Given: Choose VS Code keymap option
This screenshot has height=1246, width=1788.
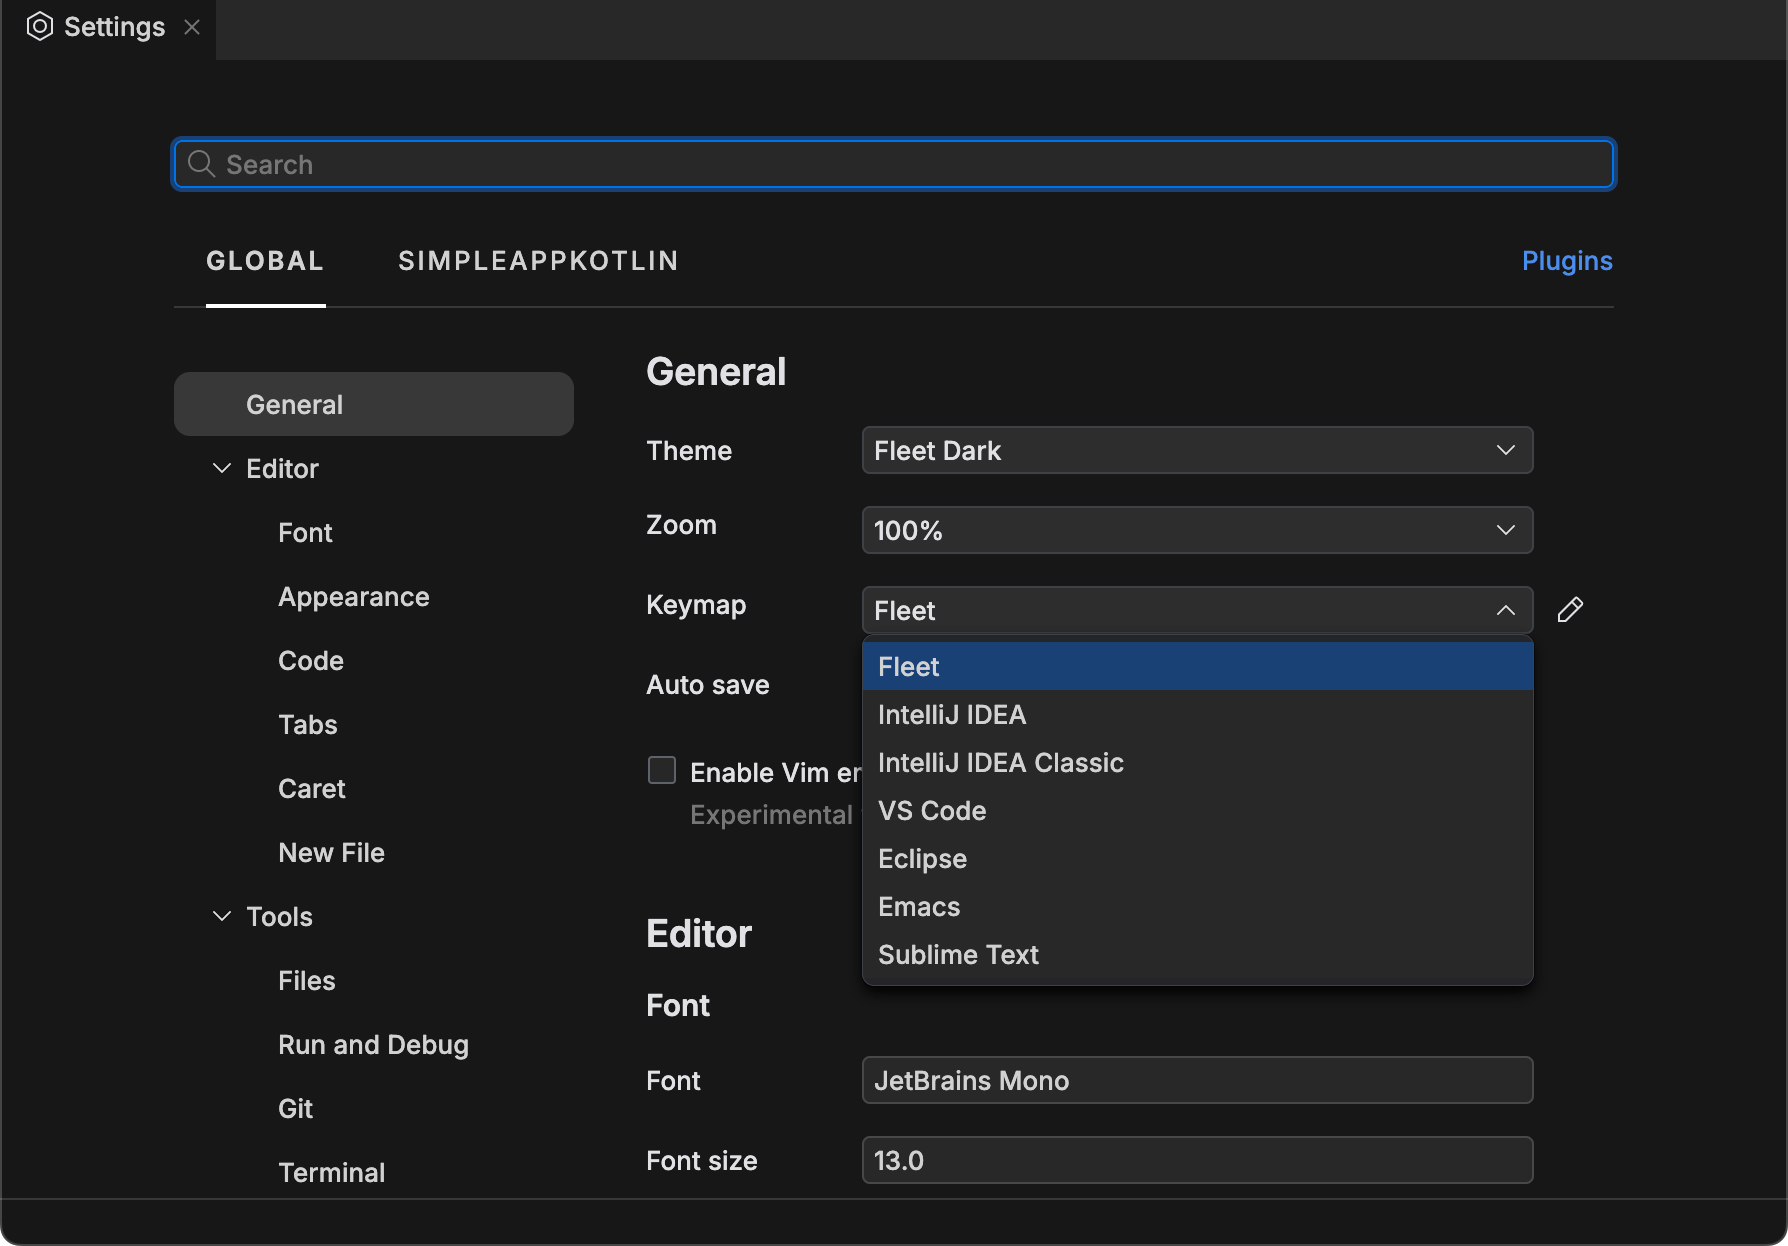Looking at the screenshot, I should (x=931, y=810).
